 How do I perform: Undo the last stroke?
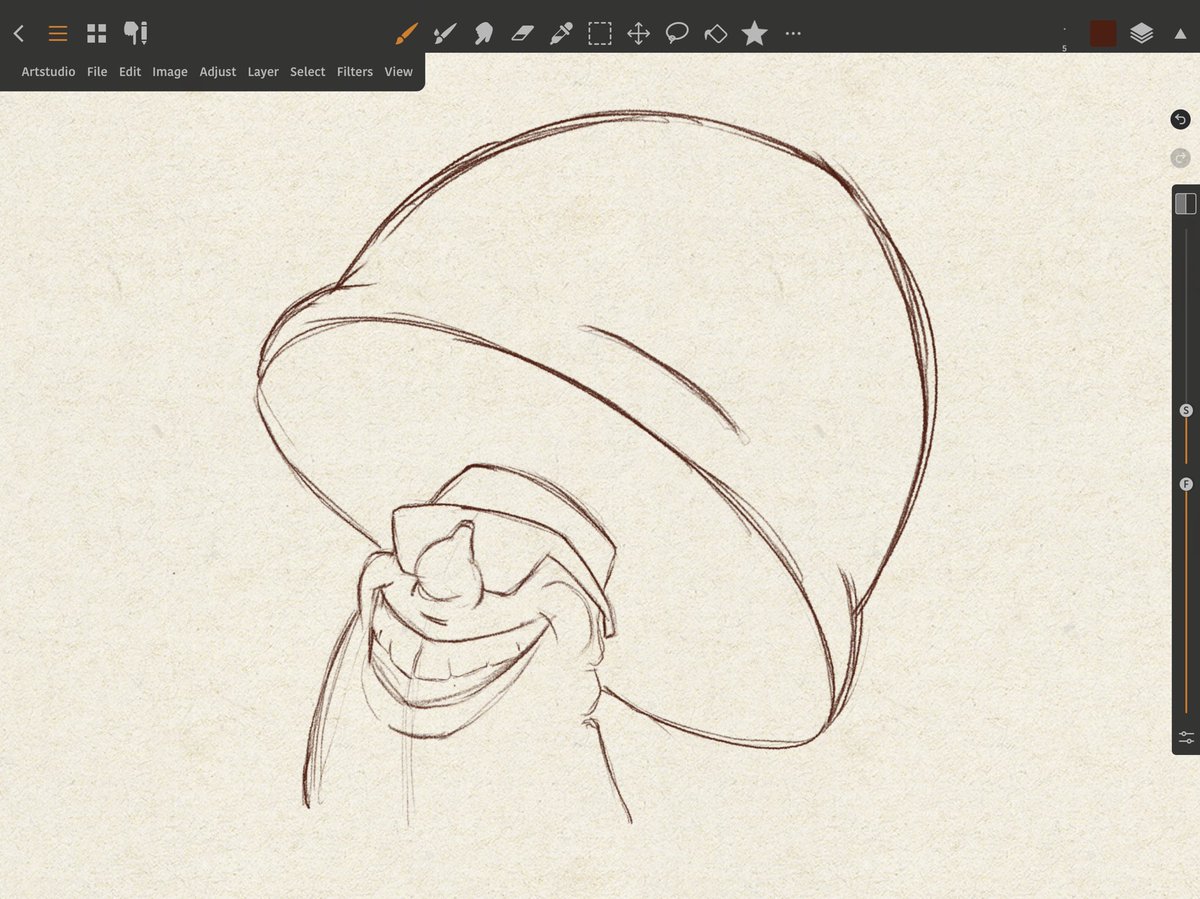pos(1180,120)
